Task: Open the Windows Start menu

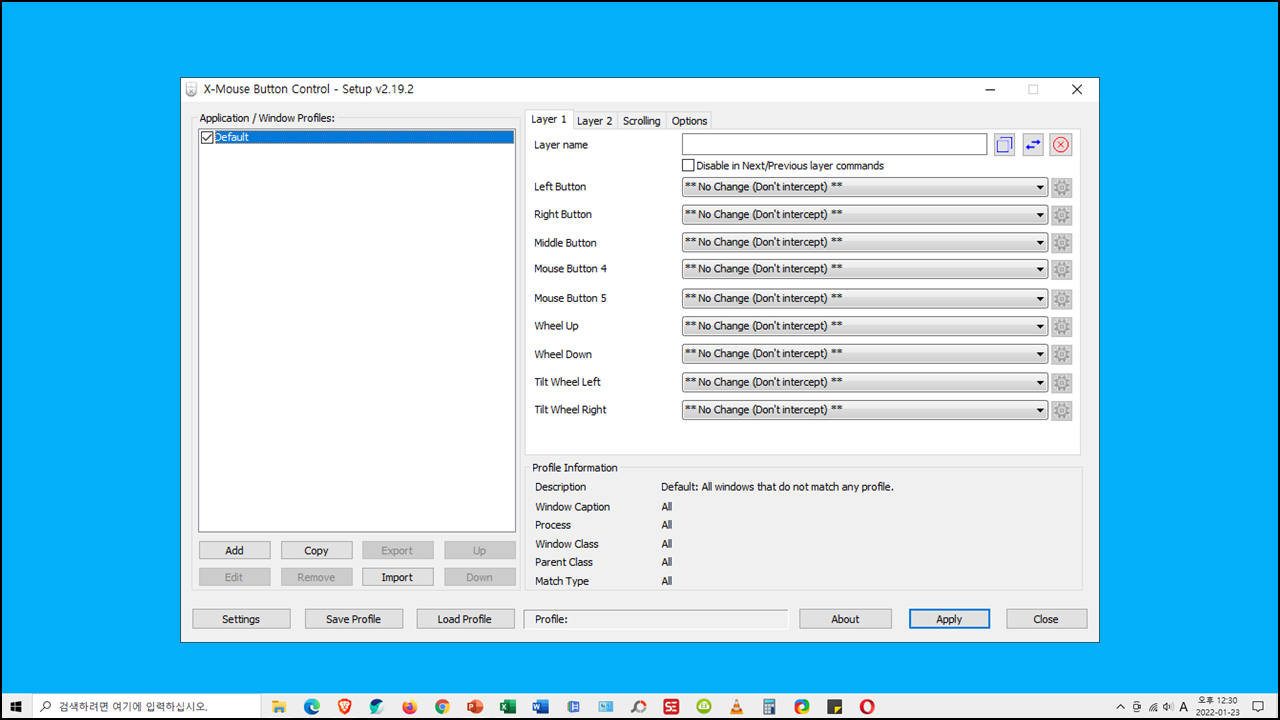Action: (x=16, y=706)
